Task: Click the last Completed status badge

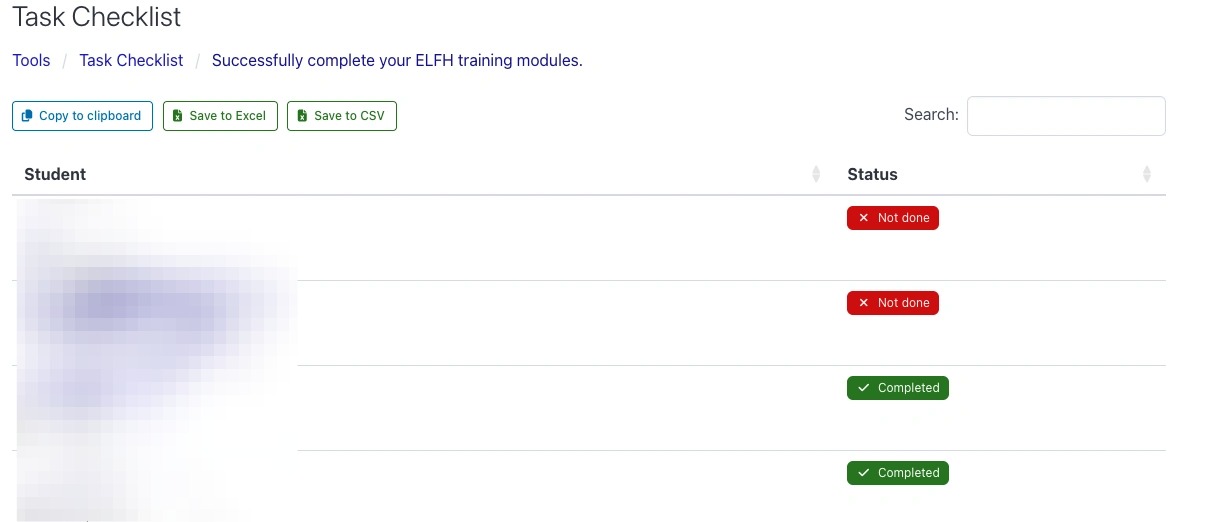Action: coord(897,473)
